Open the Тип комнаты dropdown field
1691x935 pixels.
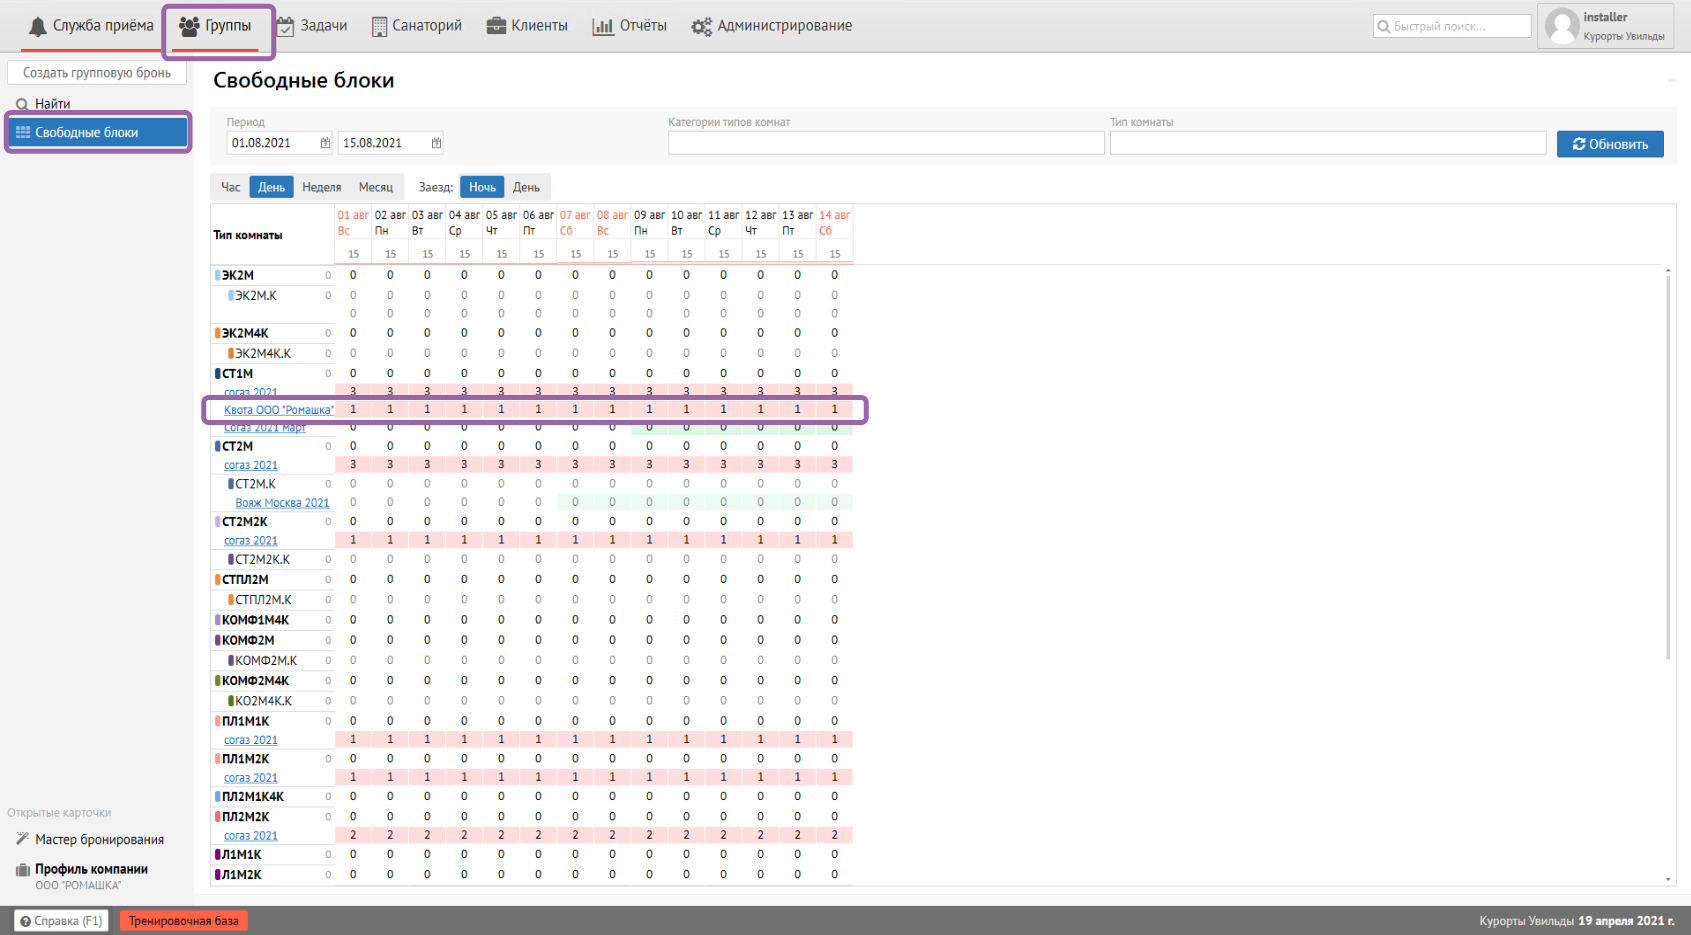coord(1327,143)
